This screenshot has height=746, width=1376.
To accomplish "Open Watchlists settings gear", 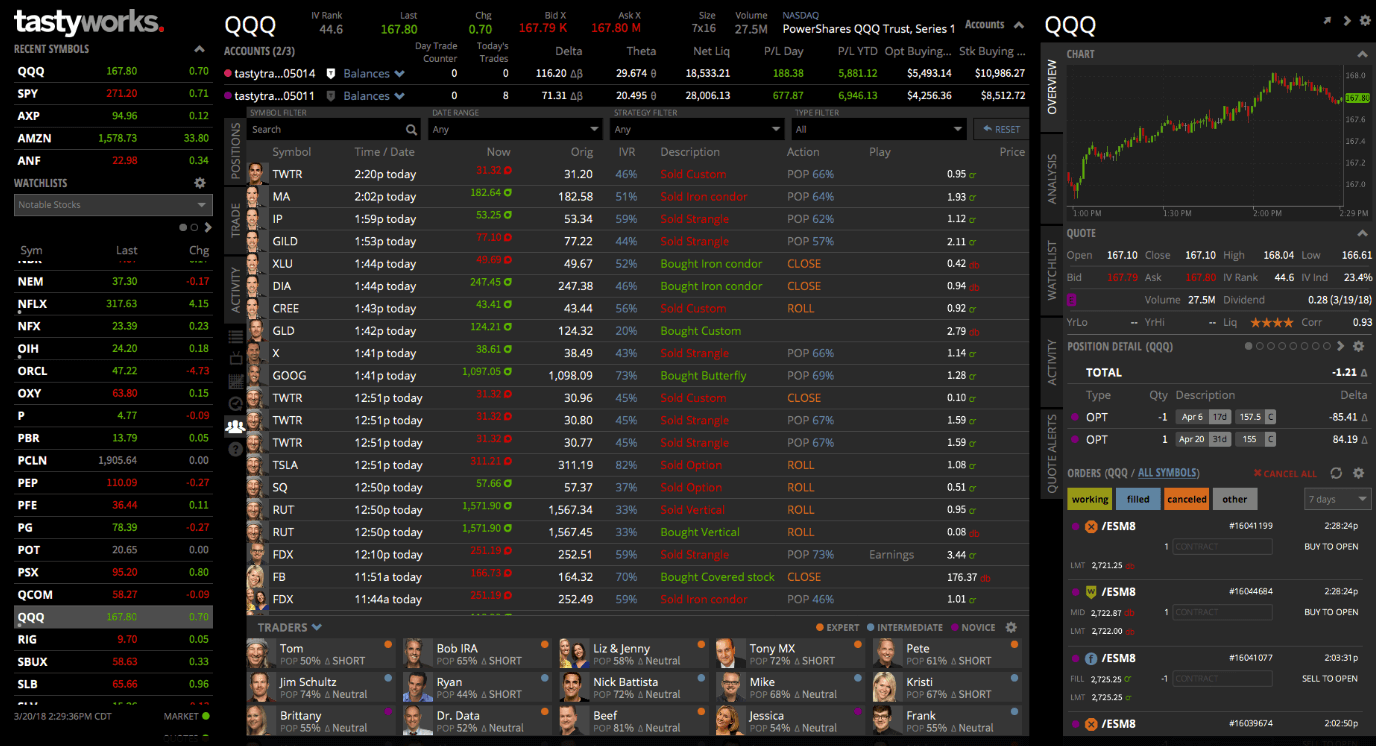I will point(200,184).
